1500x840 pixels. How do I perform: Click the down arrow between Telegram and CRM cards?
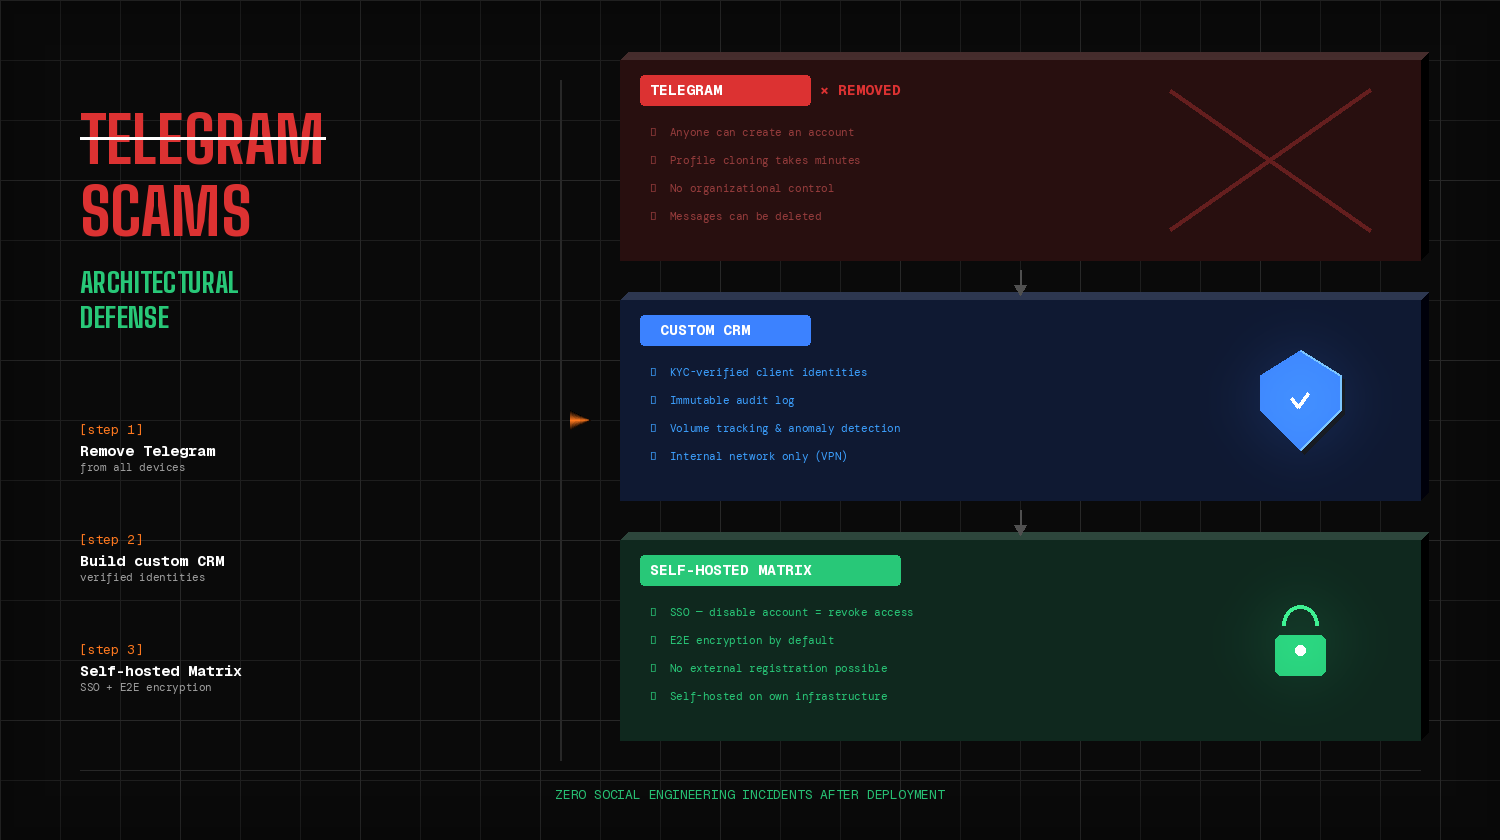click(x=1020, y=283)
